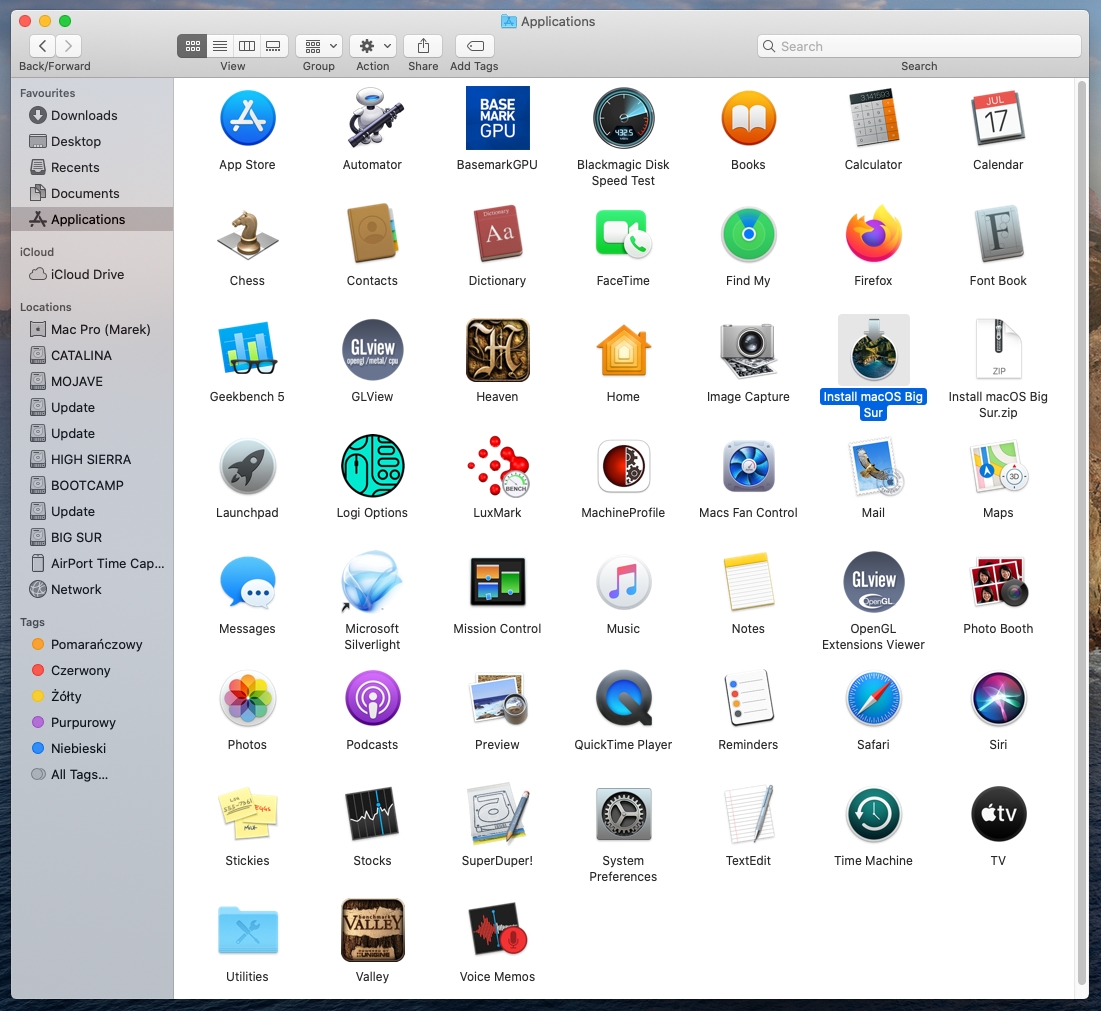Select the Install macOS Big Sur.zip file
The image size is (1101, 1011).
pos(998,350)
